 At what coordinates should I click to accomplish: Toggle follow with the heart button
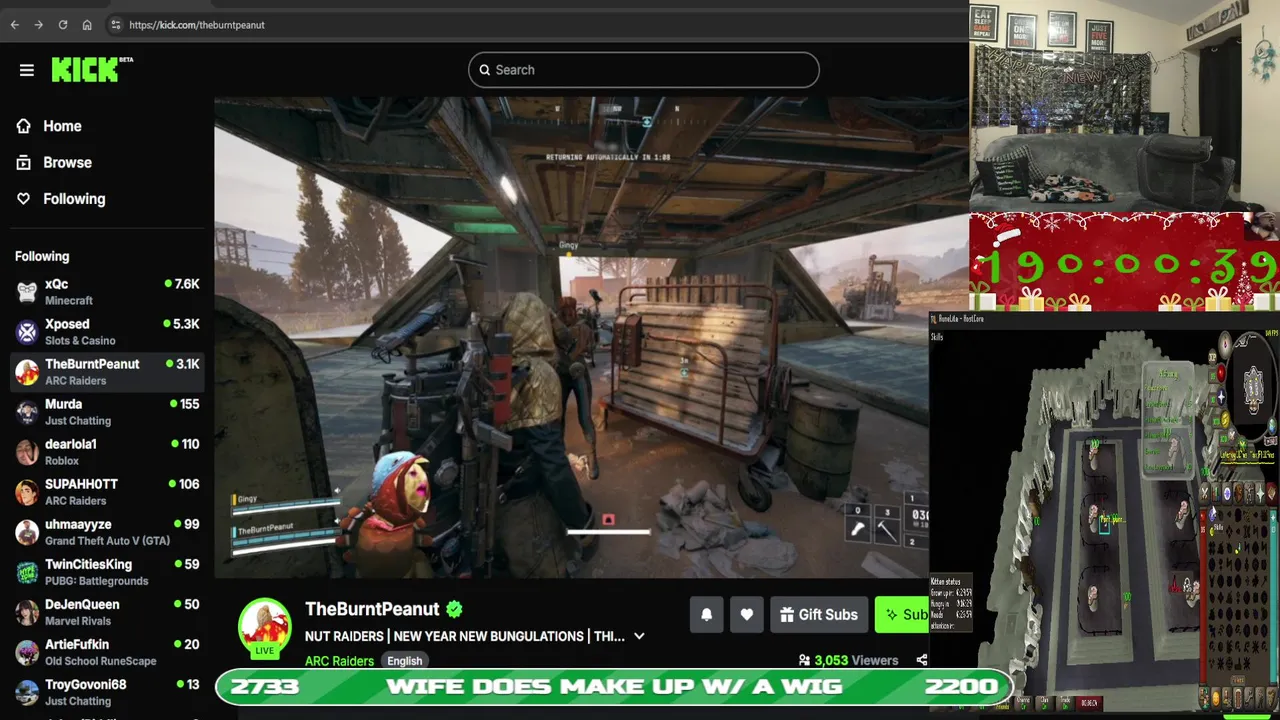click(x=746, y=615)
